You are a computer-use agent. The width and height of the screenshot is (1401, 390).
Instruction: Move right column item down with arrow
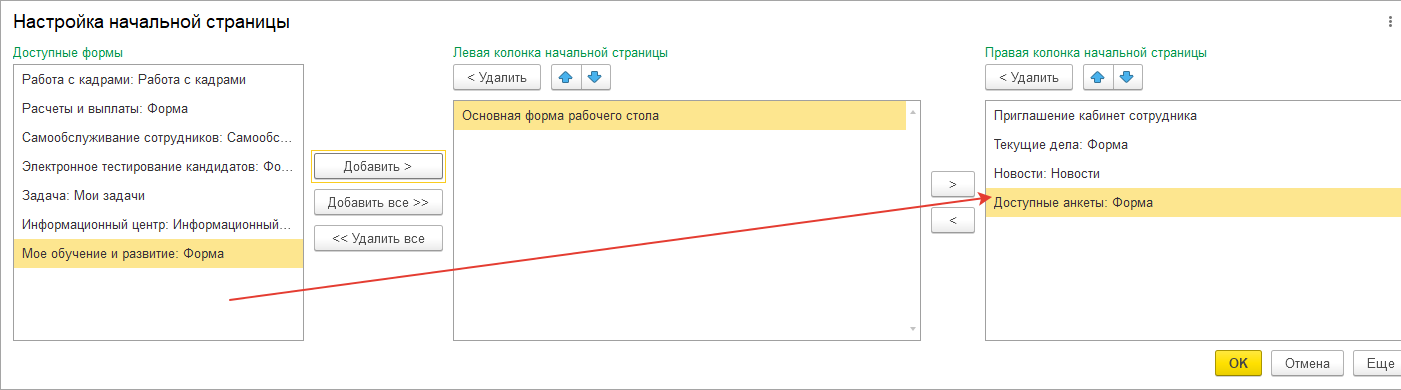click(x=1127, y=77)
